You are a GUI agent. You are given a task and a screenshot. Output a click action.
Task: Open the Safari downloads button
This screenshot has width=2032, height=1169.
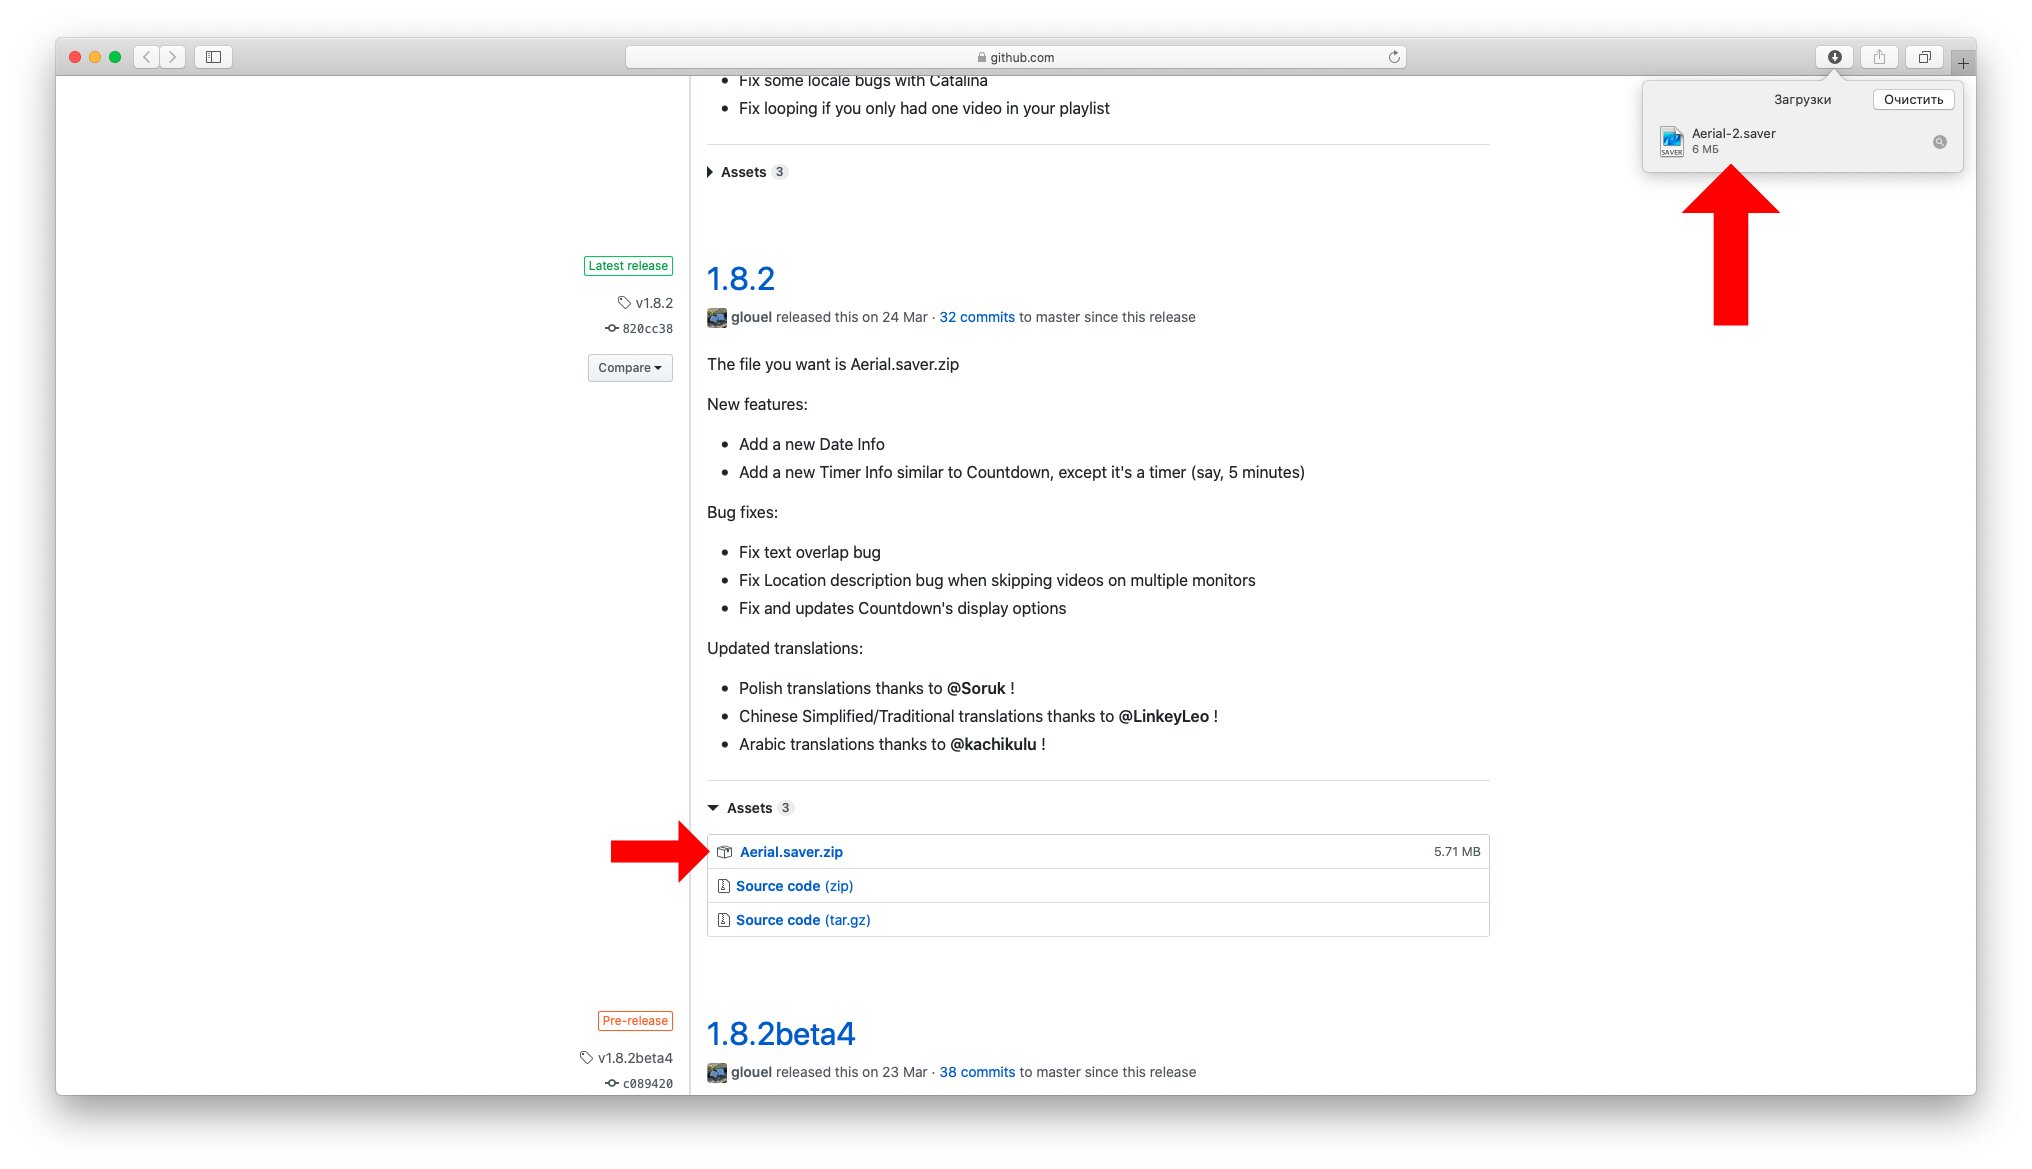1834,57
